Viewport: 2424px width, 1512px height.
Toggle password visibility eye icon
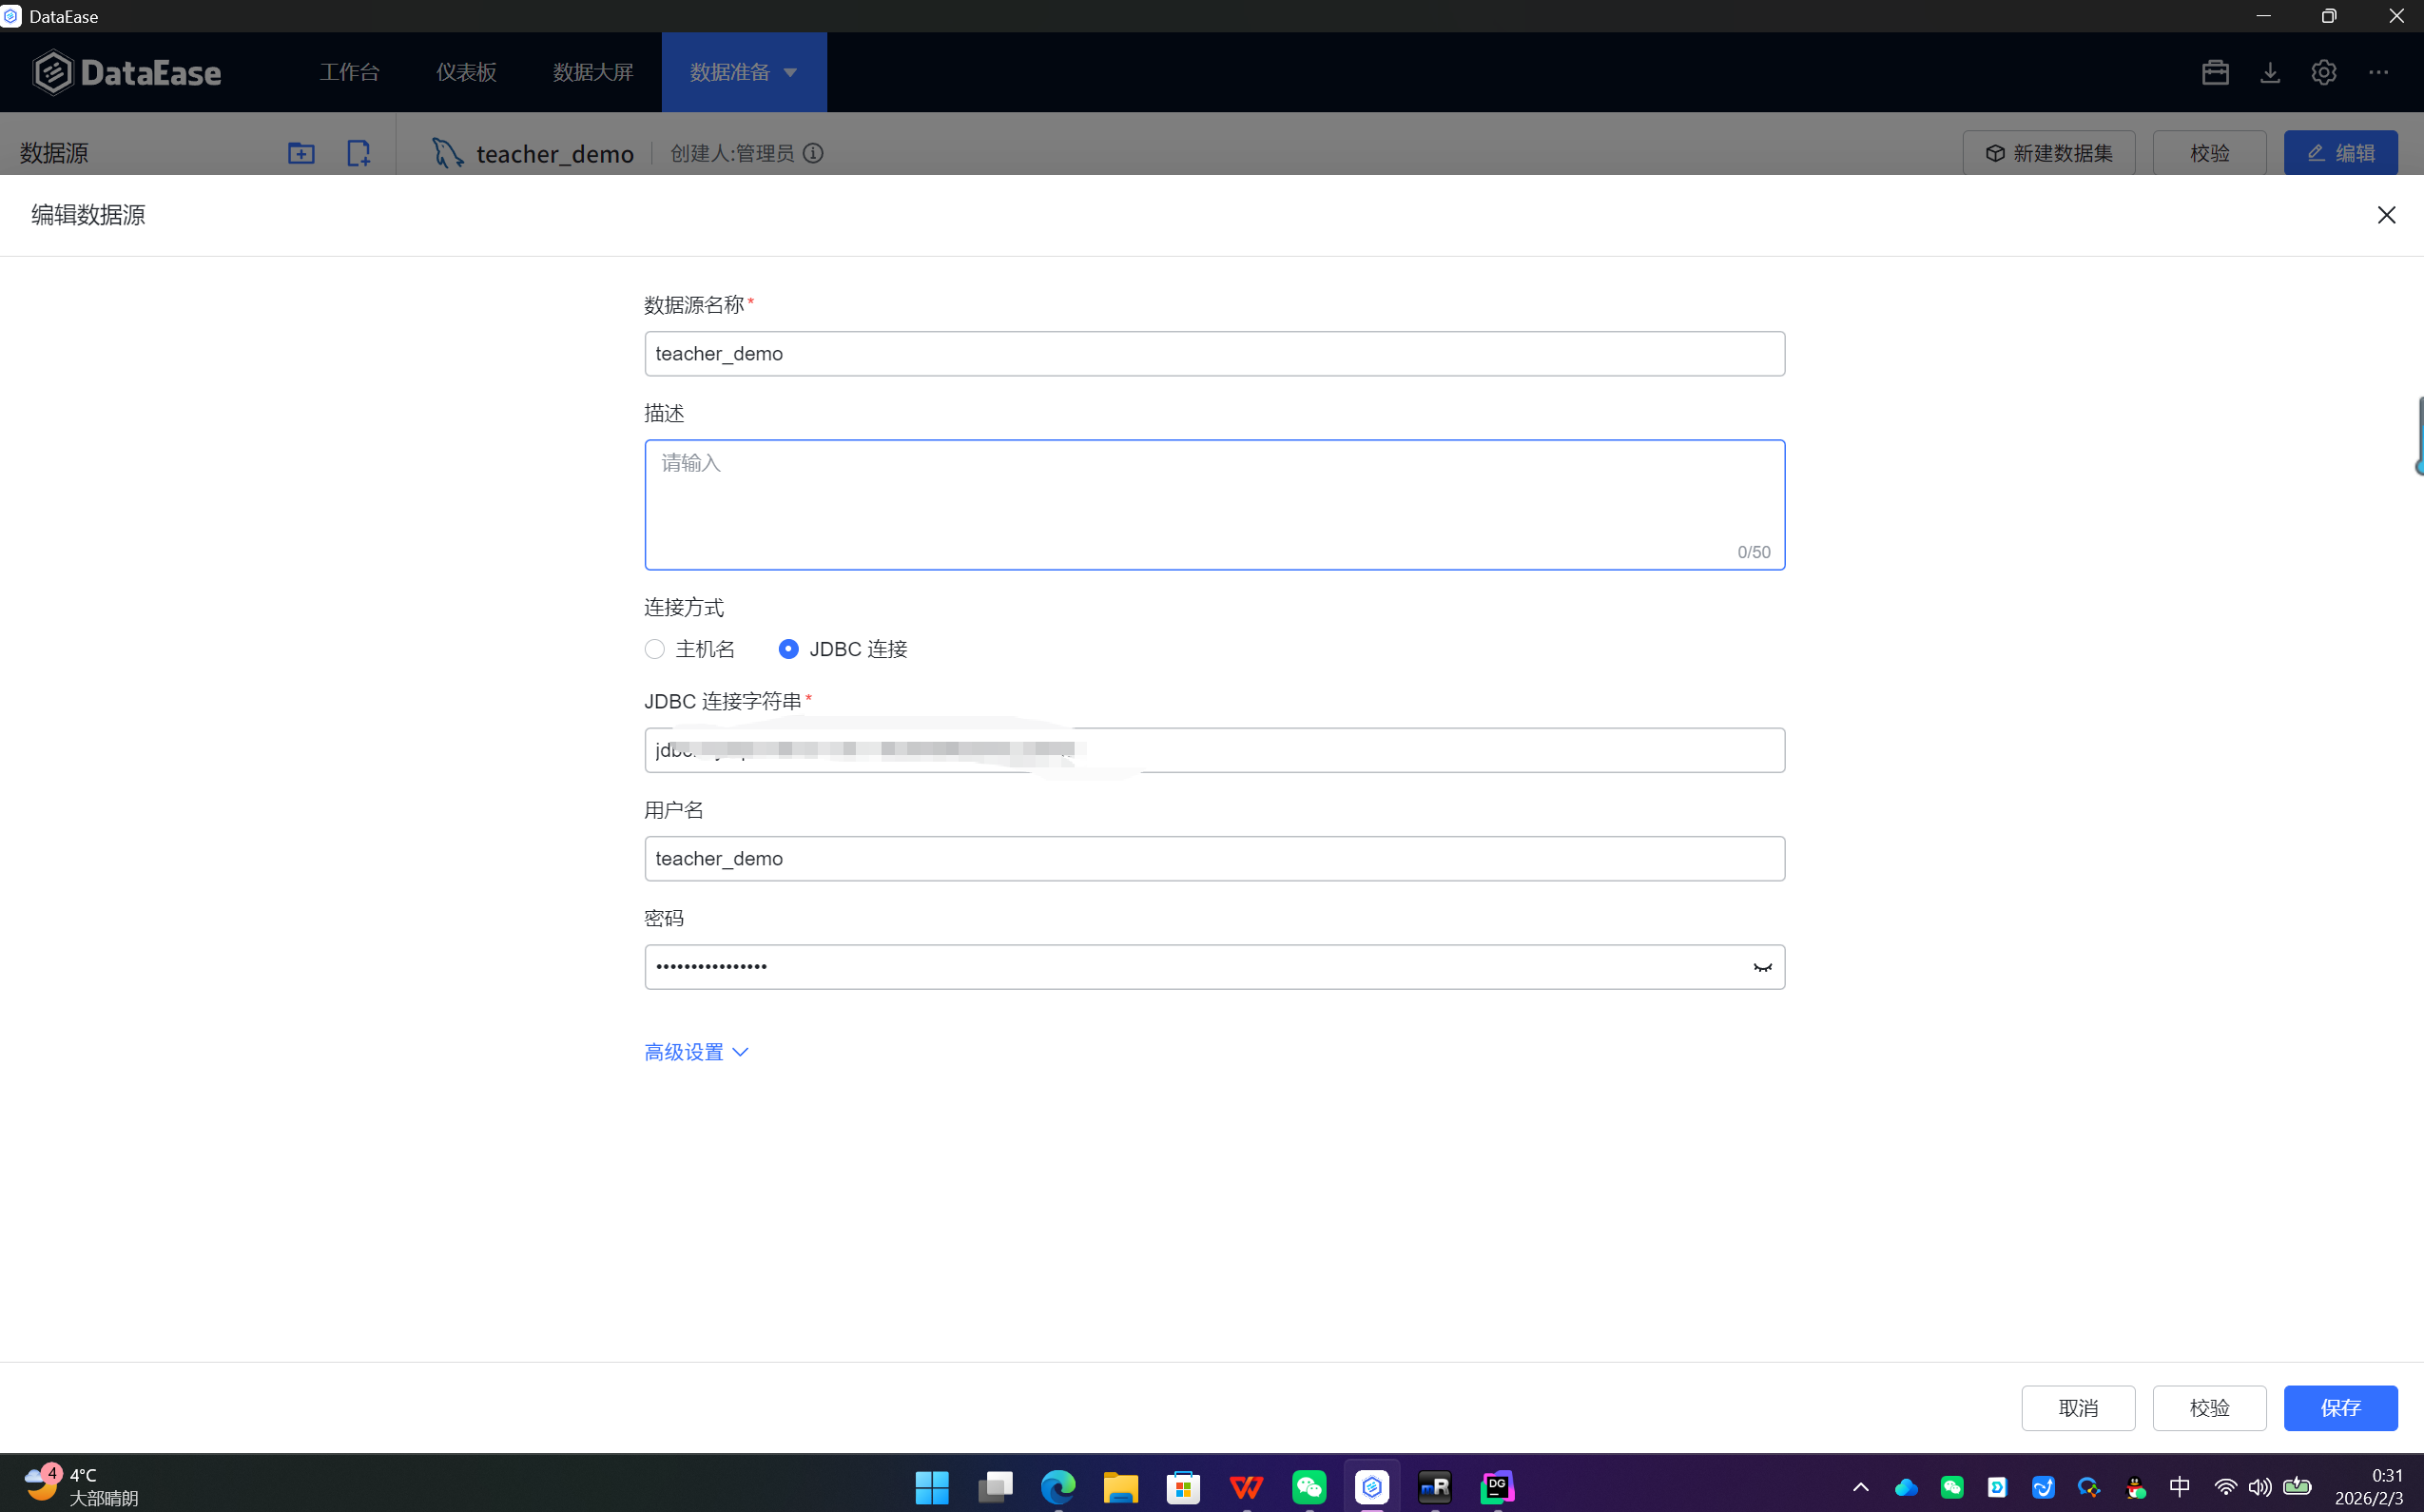pyautogui.click(x=1762, y=967)
